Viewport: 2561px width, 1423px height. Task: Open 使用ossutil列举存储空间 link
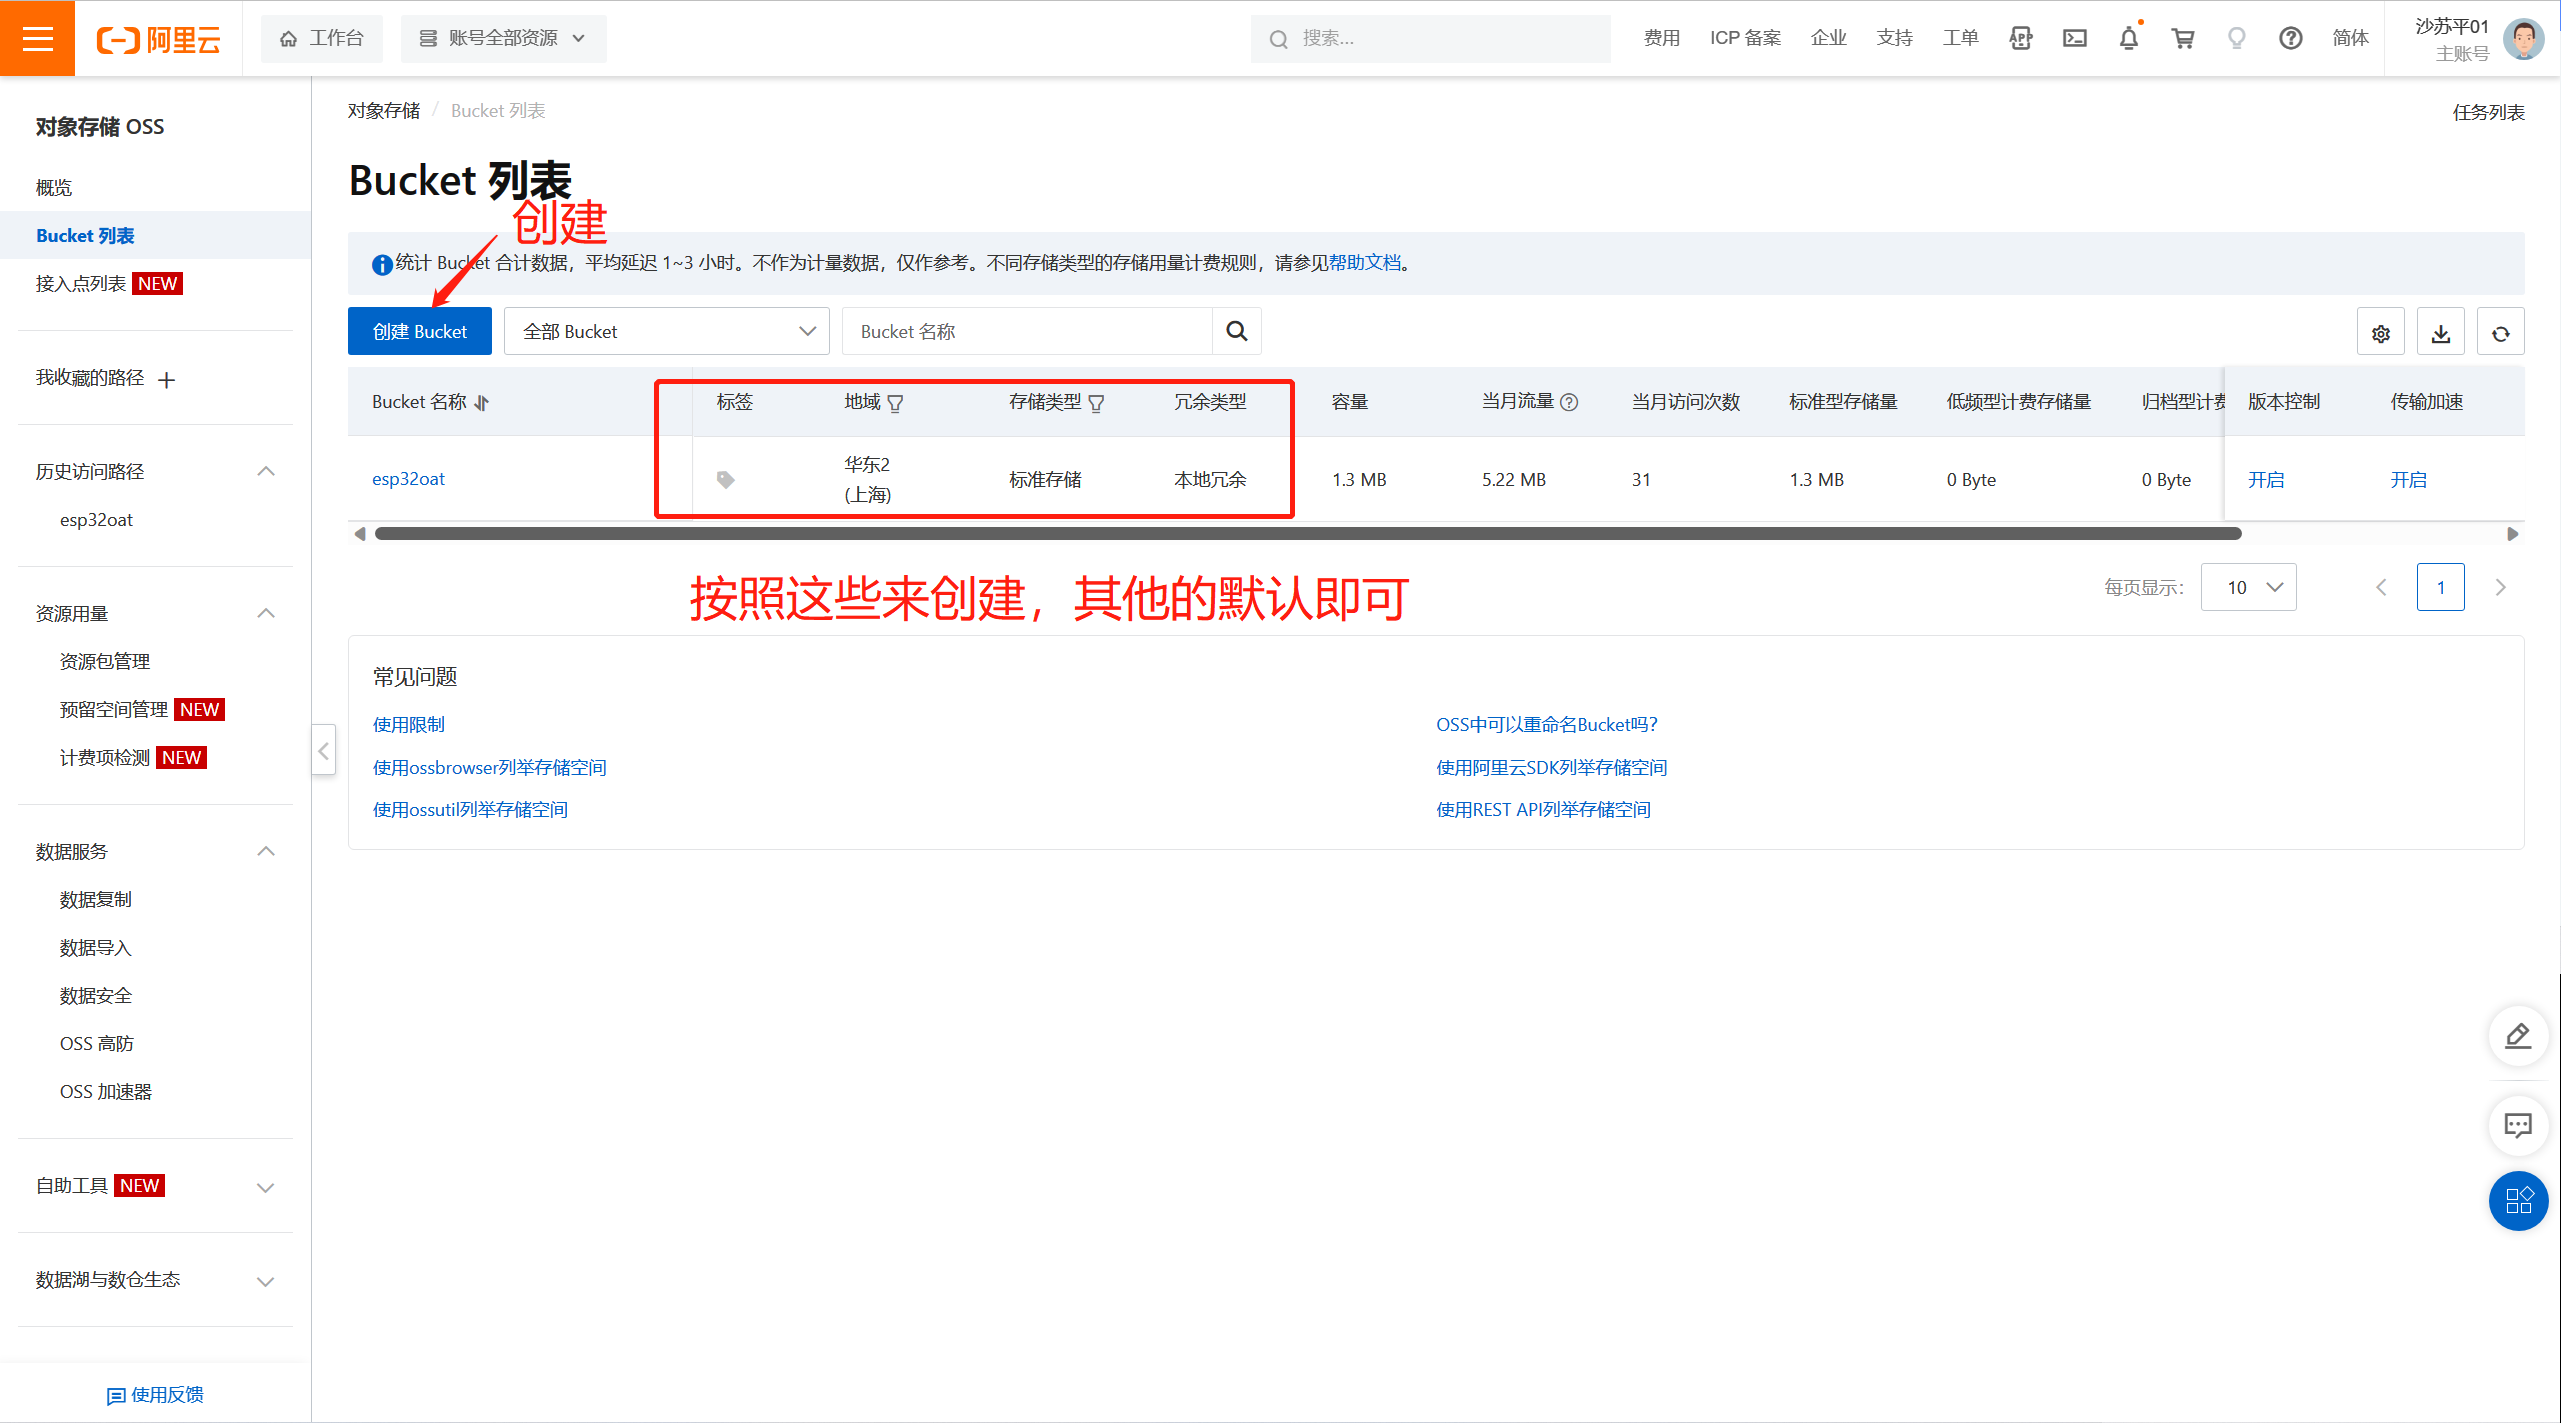tap(470, 810)
